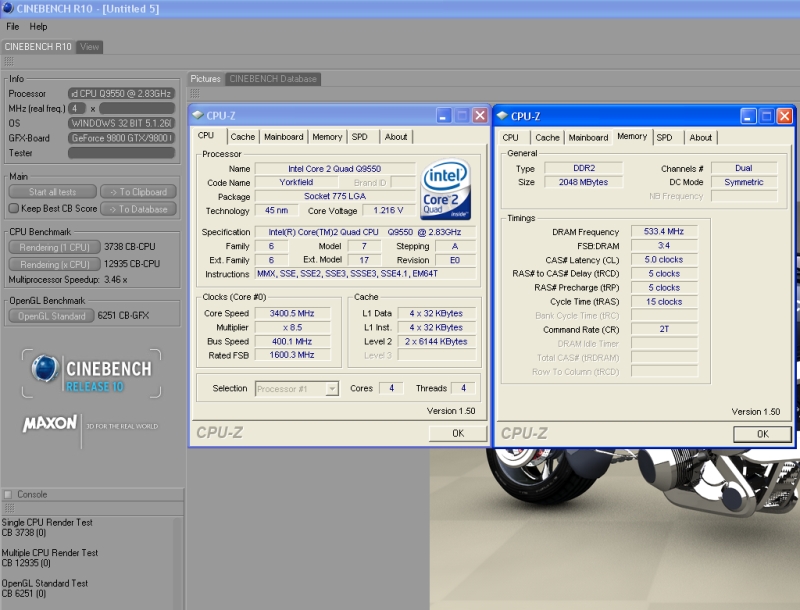The height and width of the screenshot is (610, 800).
Task: Close the right CPU-Z Memory window
Action: (785, 116)
